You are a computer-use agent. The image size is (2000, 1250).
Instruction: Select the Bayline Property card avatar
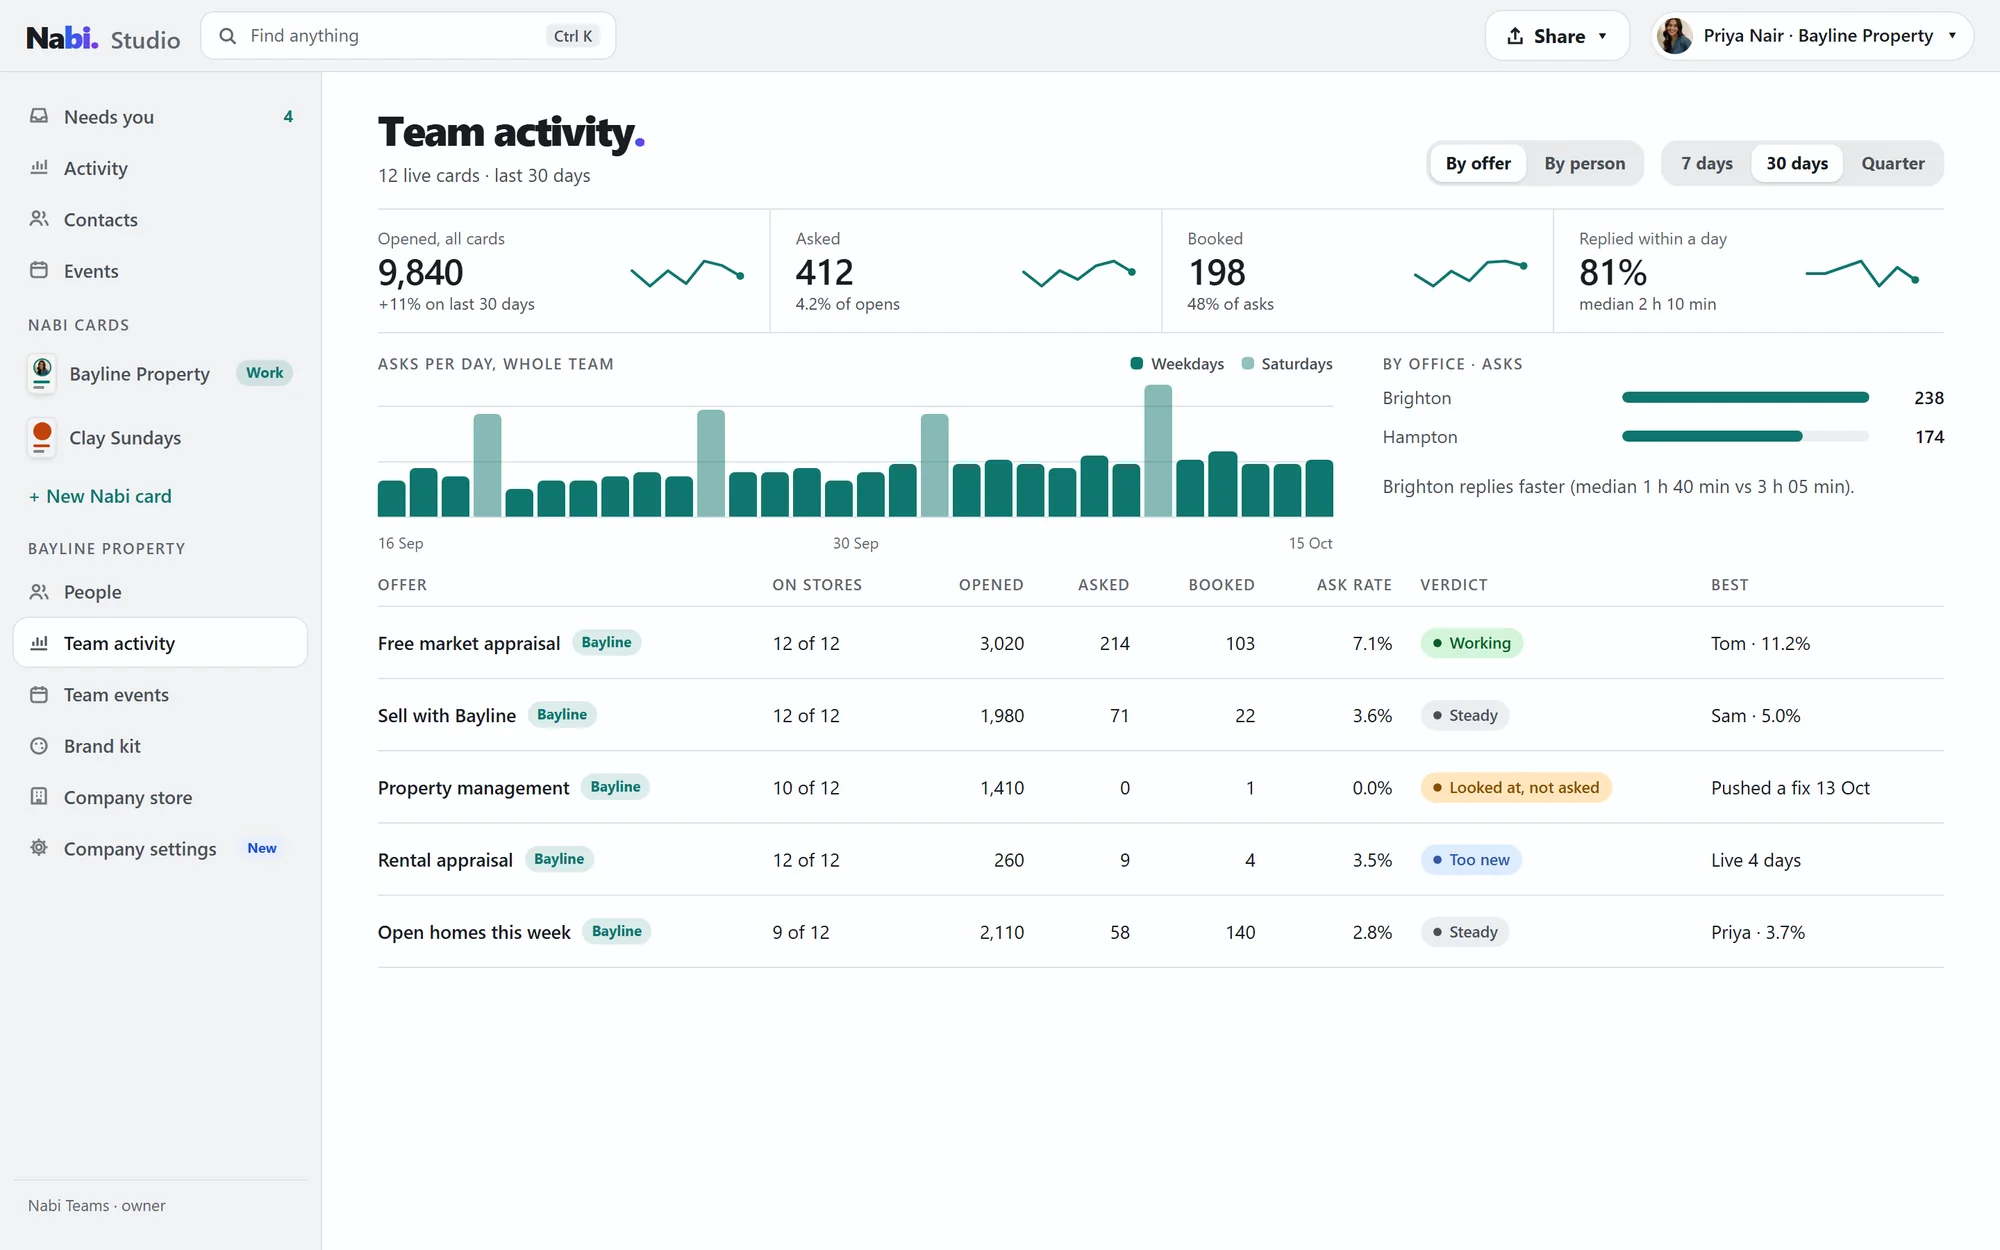(x=42, y=374)
